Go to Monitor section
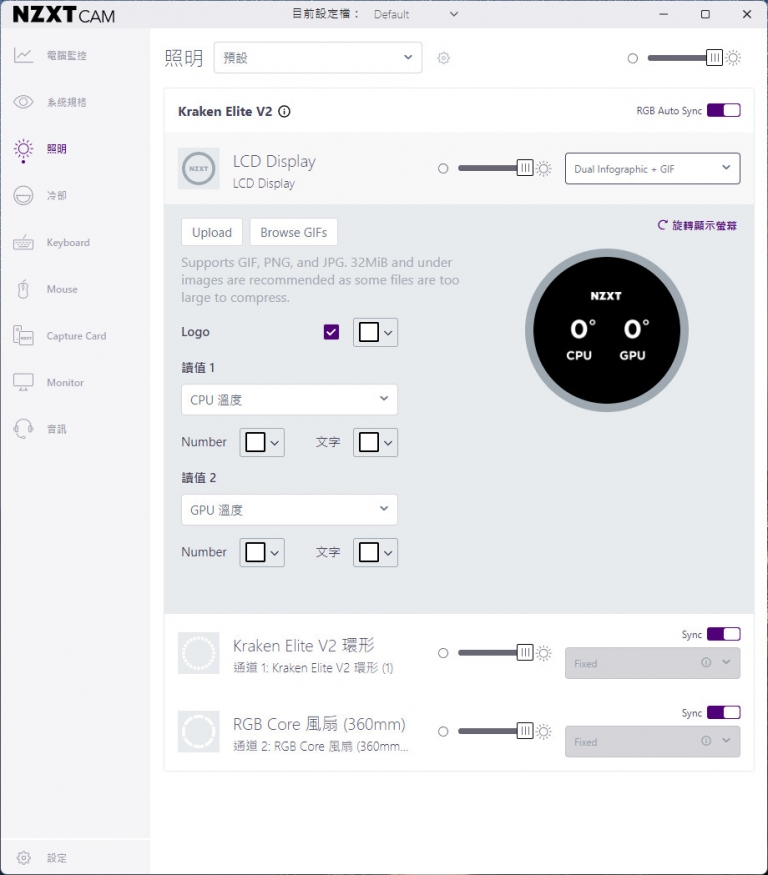 point(65,382)
